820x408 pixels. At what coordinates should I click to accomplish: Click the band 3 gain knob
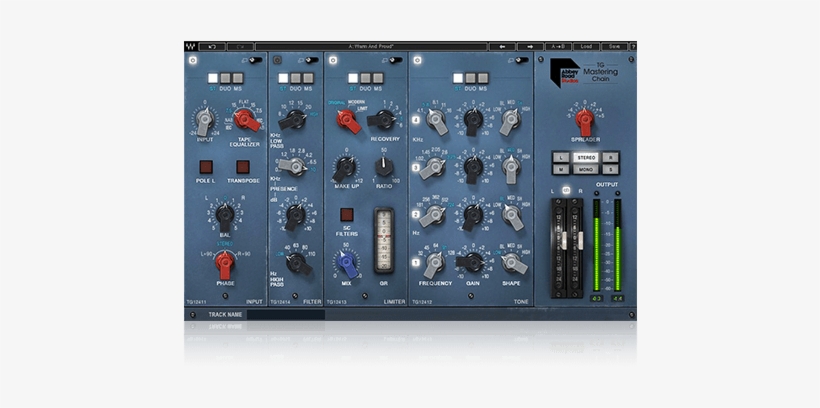point(473,167)
